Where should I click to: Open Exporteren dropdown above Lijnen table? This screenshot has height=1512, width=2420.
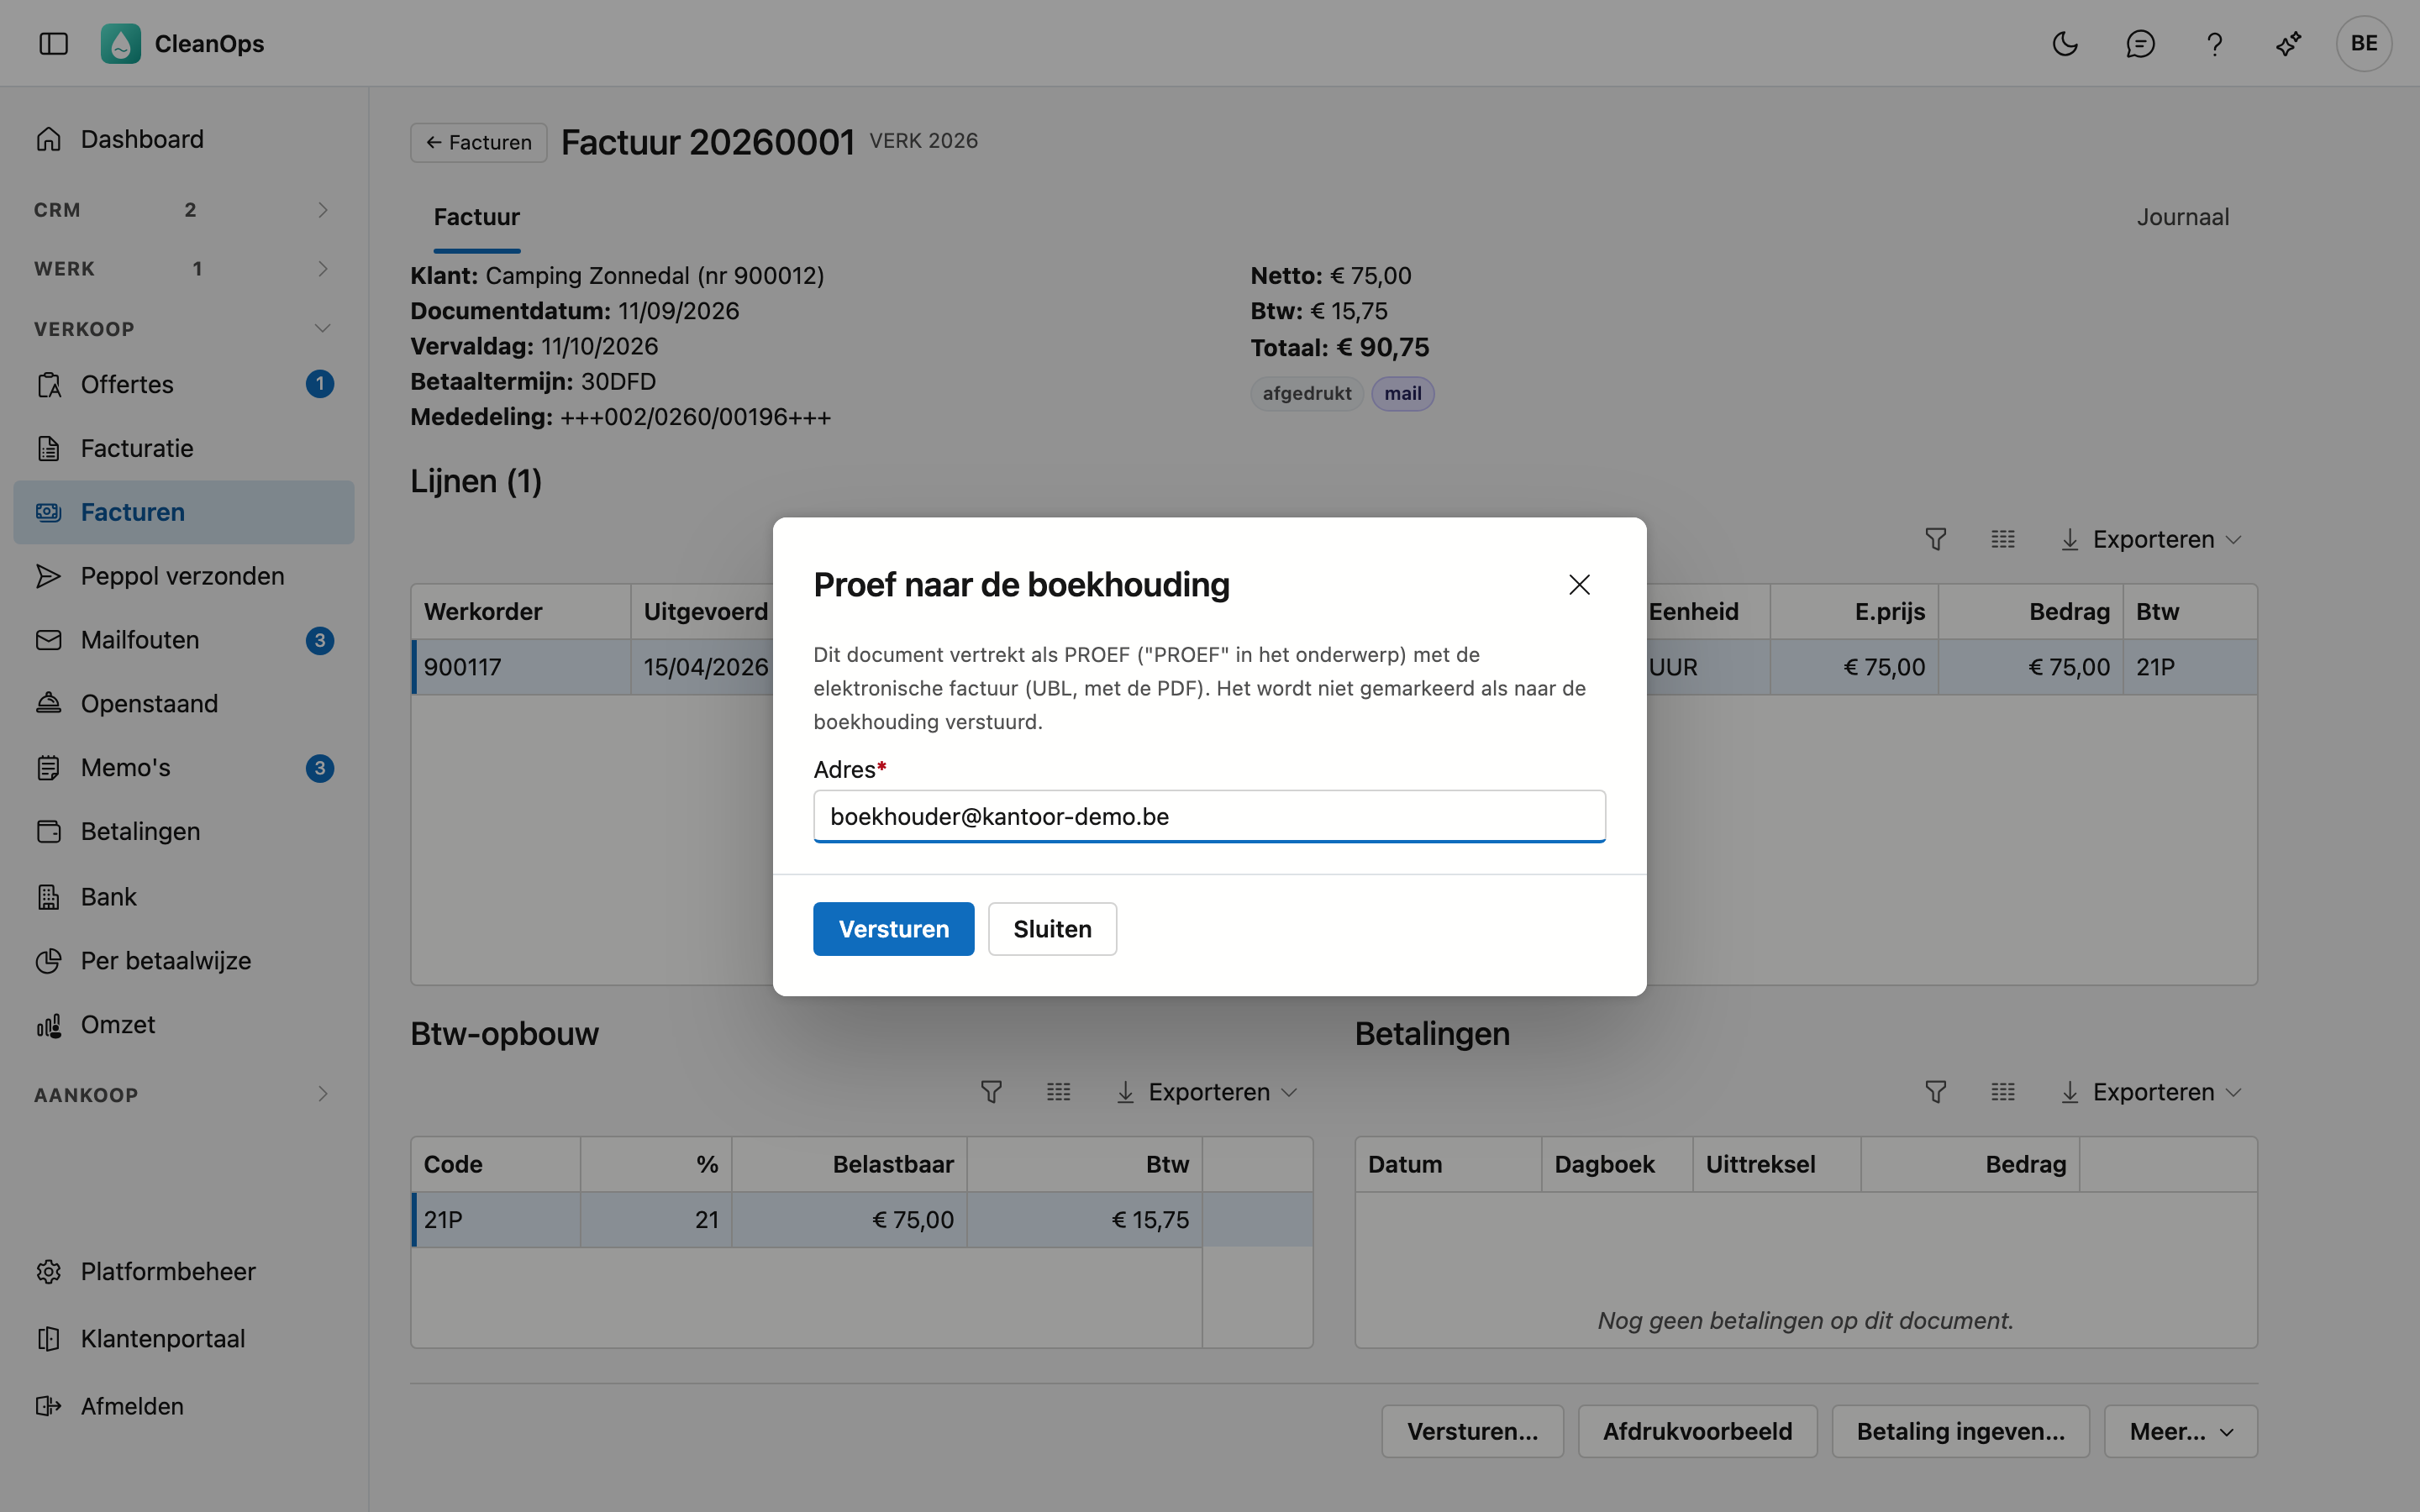[2151, 540]
